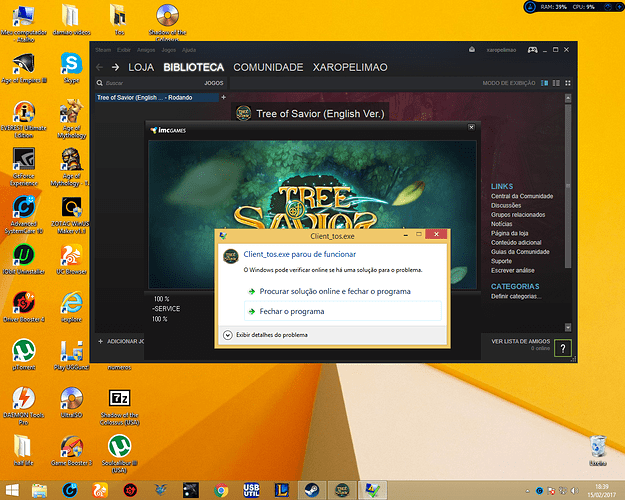Switch to grid view display mode

pyautogui.click(x=567, y=83)
